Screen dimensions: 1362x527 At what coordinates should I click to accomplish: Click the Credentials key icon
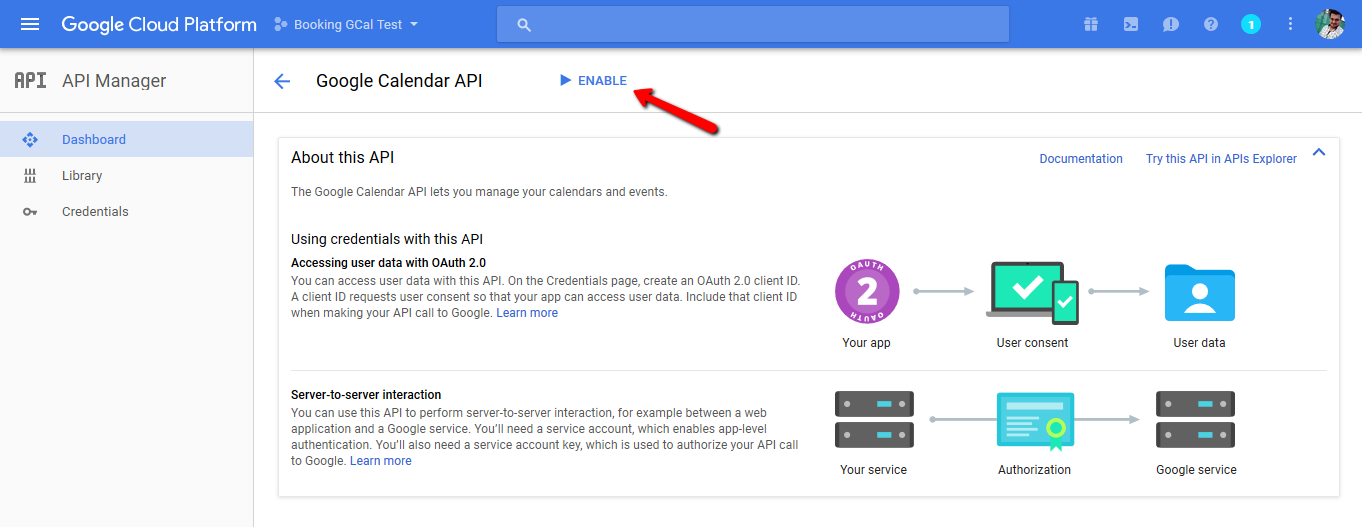click(x=30, y=212)
